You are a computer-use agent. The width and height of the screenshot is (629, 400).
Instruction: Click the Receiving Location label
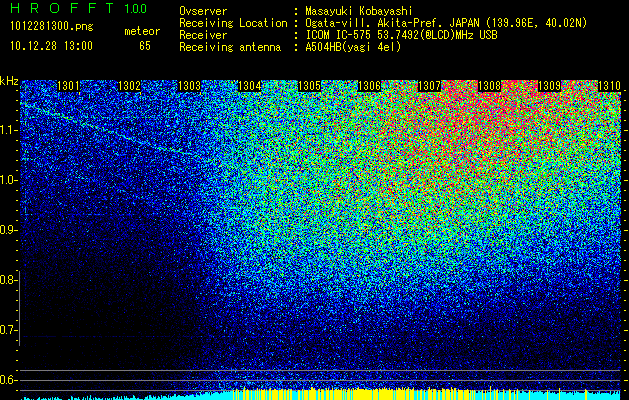(233, 23)
